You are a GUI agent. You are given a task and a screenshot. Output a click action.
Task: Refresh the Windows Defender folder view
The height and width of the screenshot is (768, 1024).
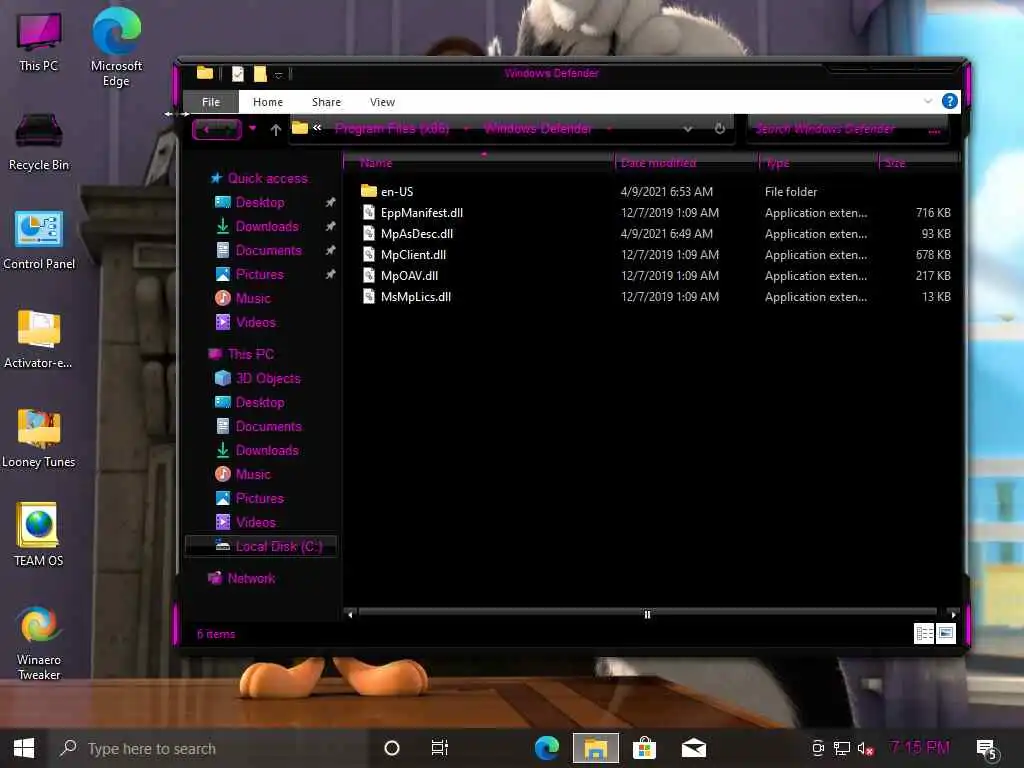(x=720, y=129)
